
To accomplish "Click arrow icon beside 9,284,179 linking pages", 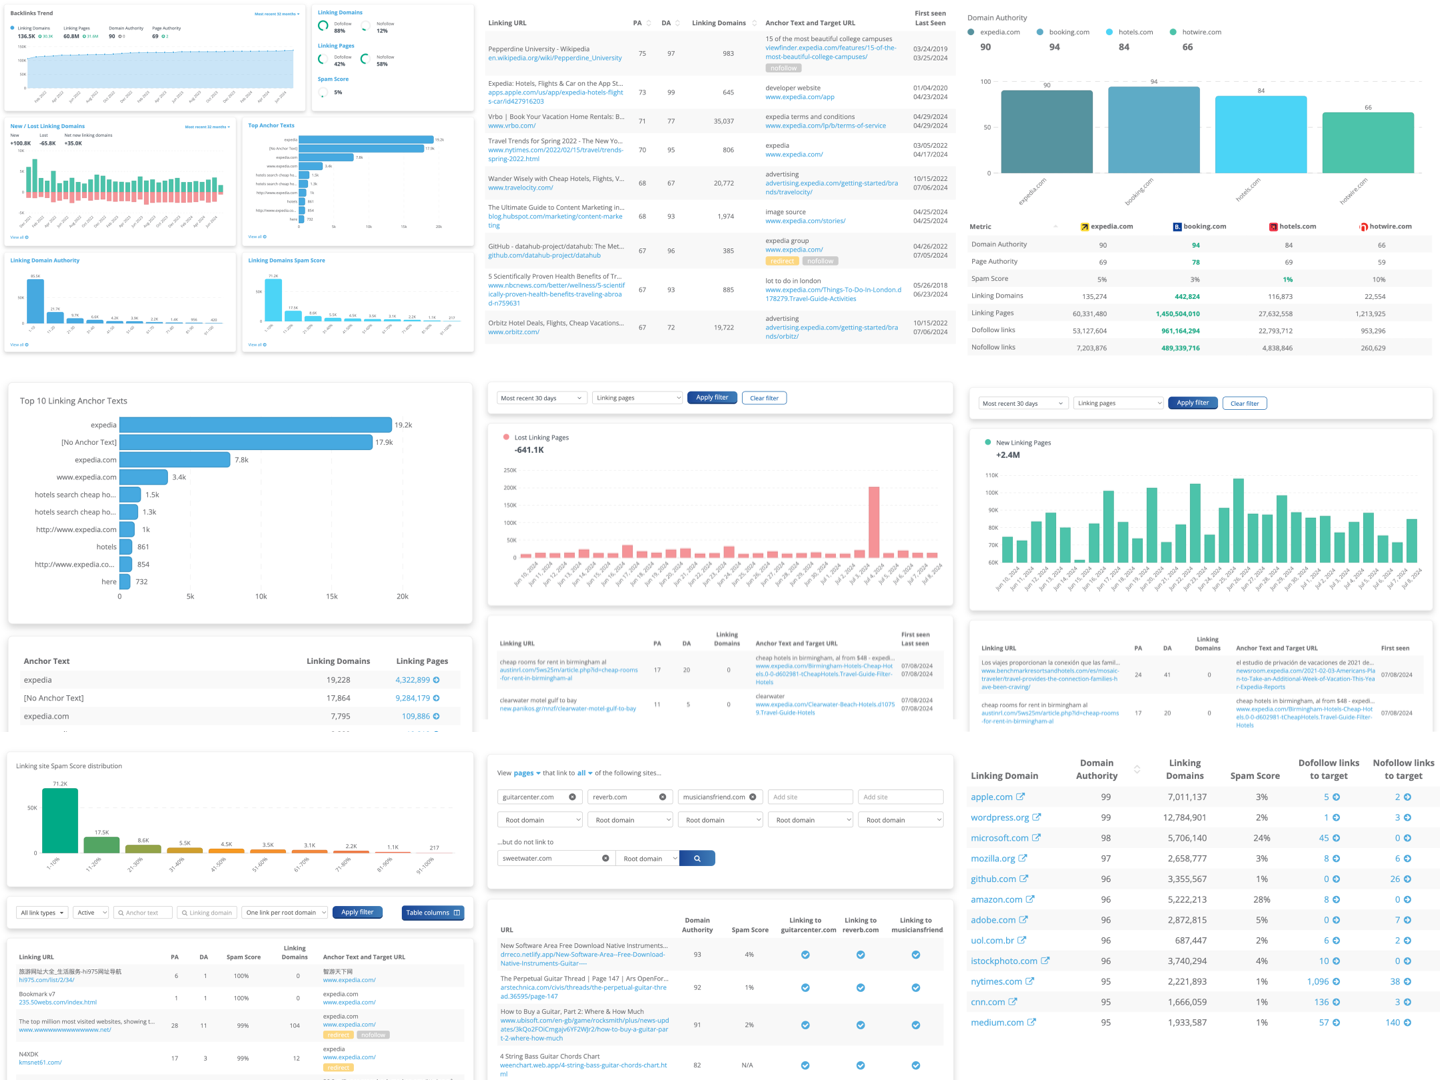I will click(436, 698).
